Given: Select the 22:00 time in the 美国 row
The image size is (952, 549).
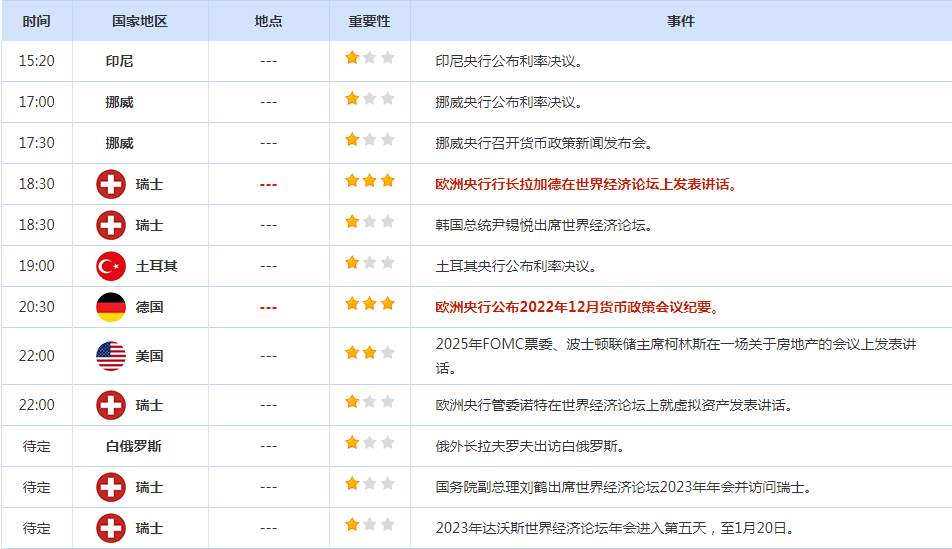Looking at the screenshot, I should point(36,356).
